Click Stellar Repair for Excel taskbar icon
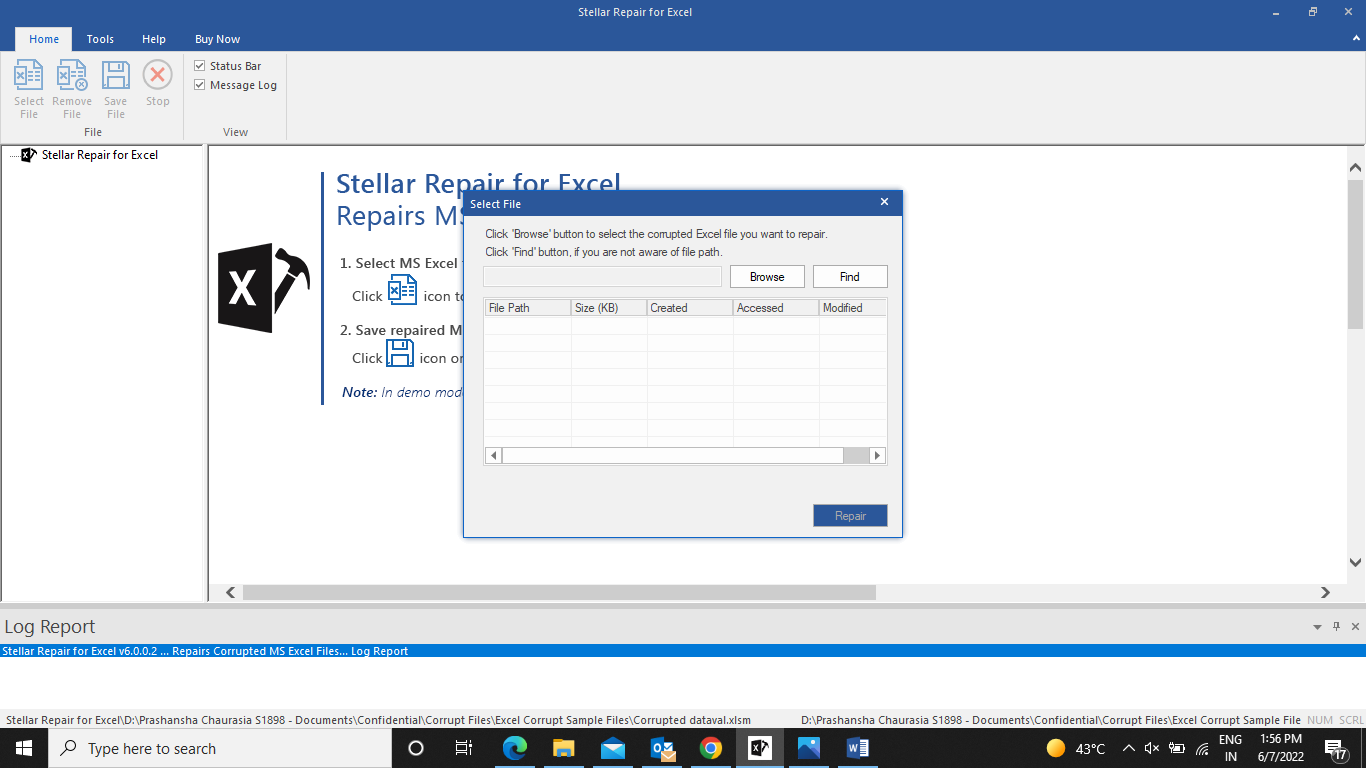Image resolution: width=1366 pixels, height=768 pixels. click(759, 748)
